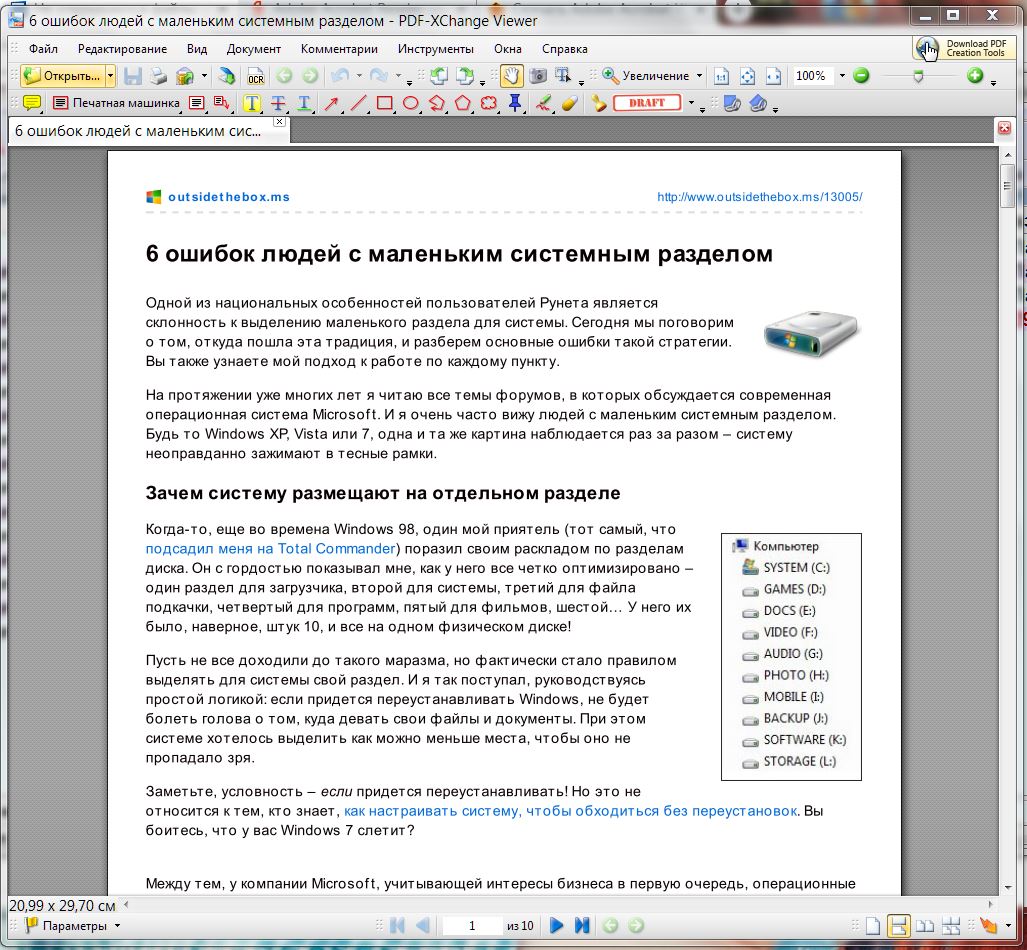Click the Scan to PDF icon
The image size is (1027, 950).
pyautogui.click(x=227, y=76)
